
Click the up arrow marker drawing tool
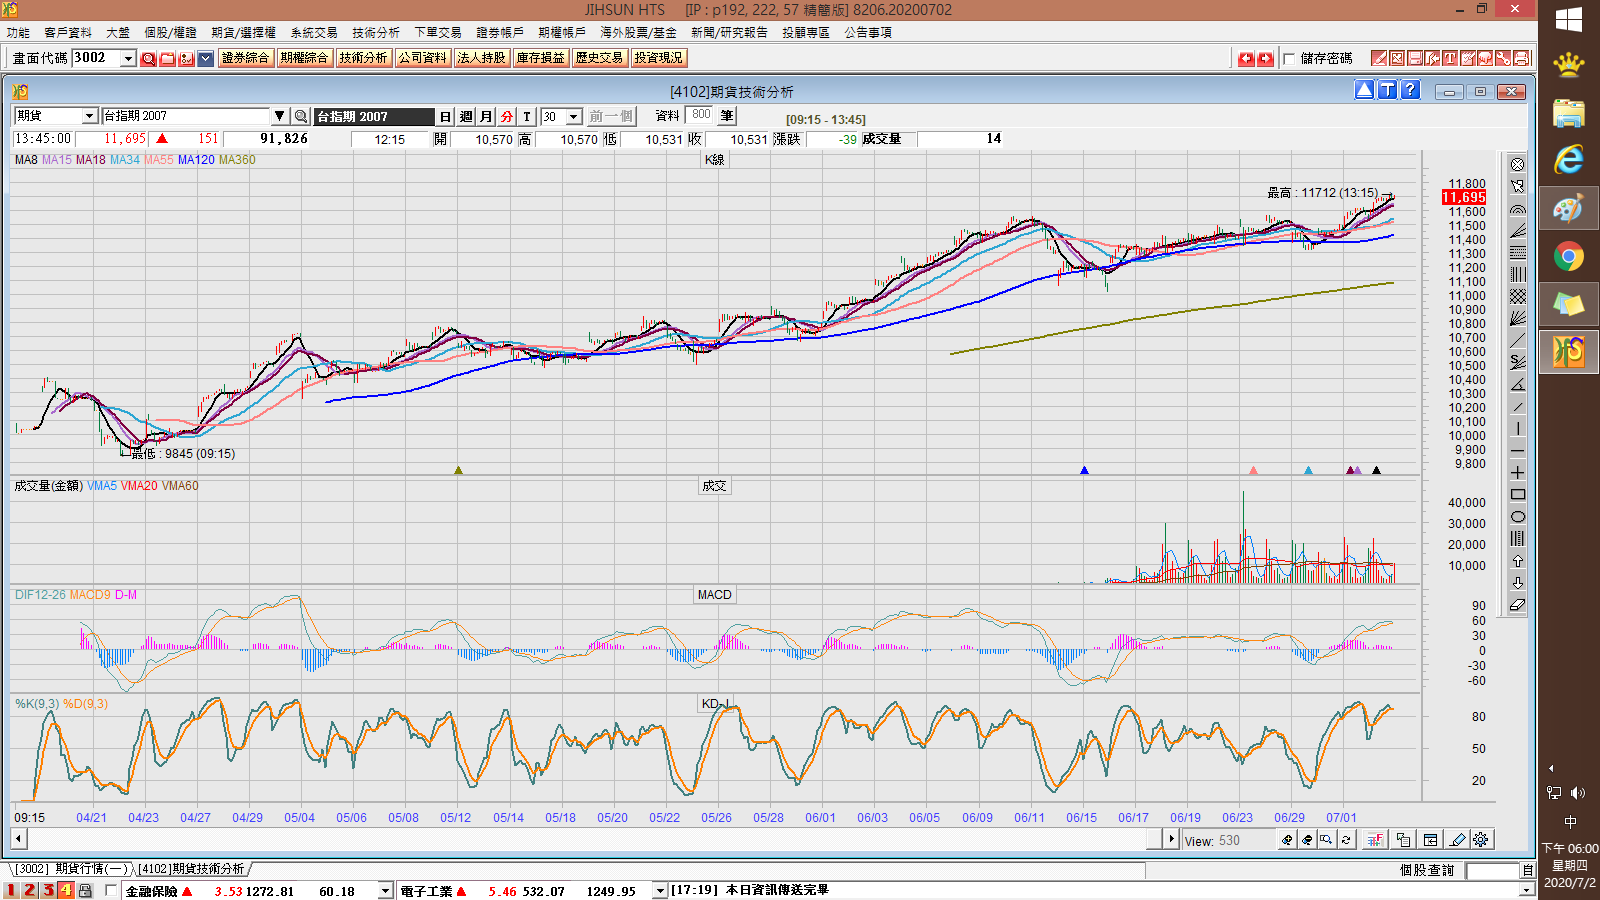[x=1518, y=561]
